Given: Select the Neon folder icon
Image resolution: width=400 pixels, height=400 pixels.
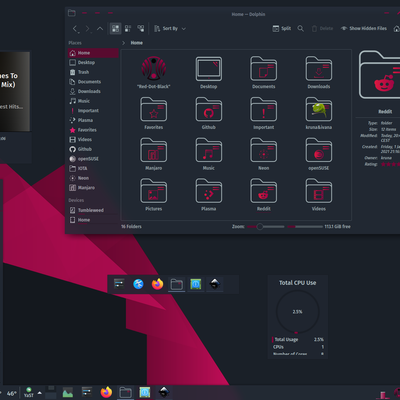Looking at the screenshot, I should [x=264, y=150].
